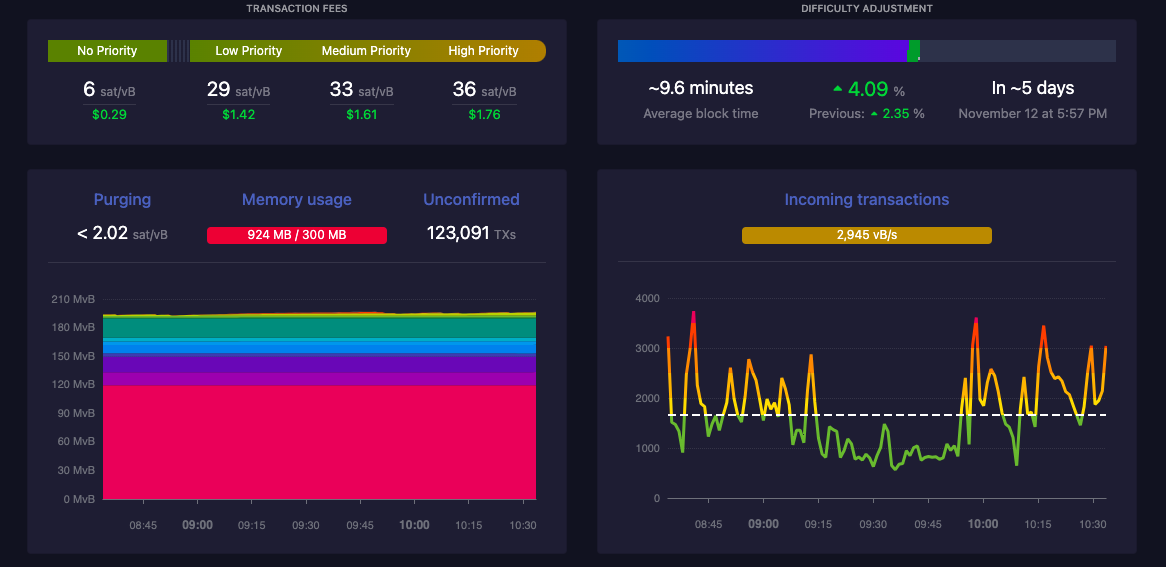Select the No Priority fee segment

(x=107, y=51)
